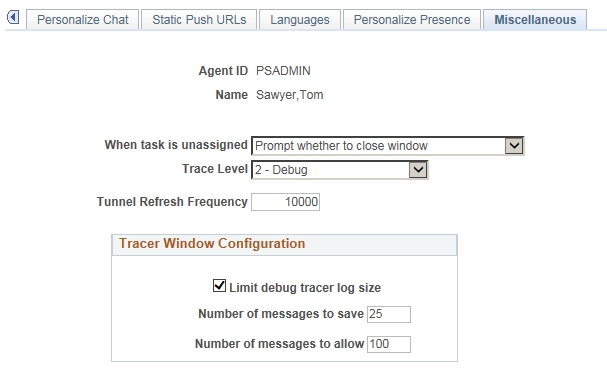The height and width of the screenshot is (370, 607).
Task: Click the Agent ID value PSADMIN
Action: [283, 71]
